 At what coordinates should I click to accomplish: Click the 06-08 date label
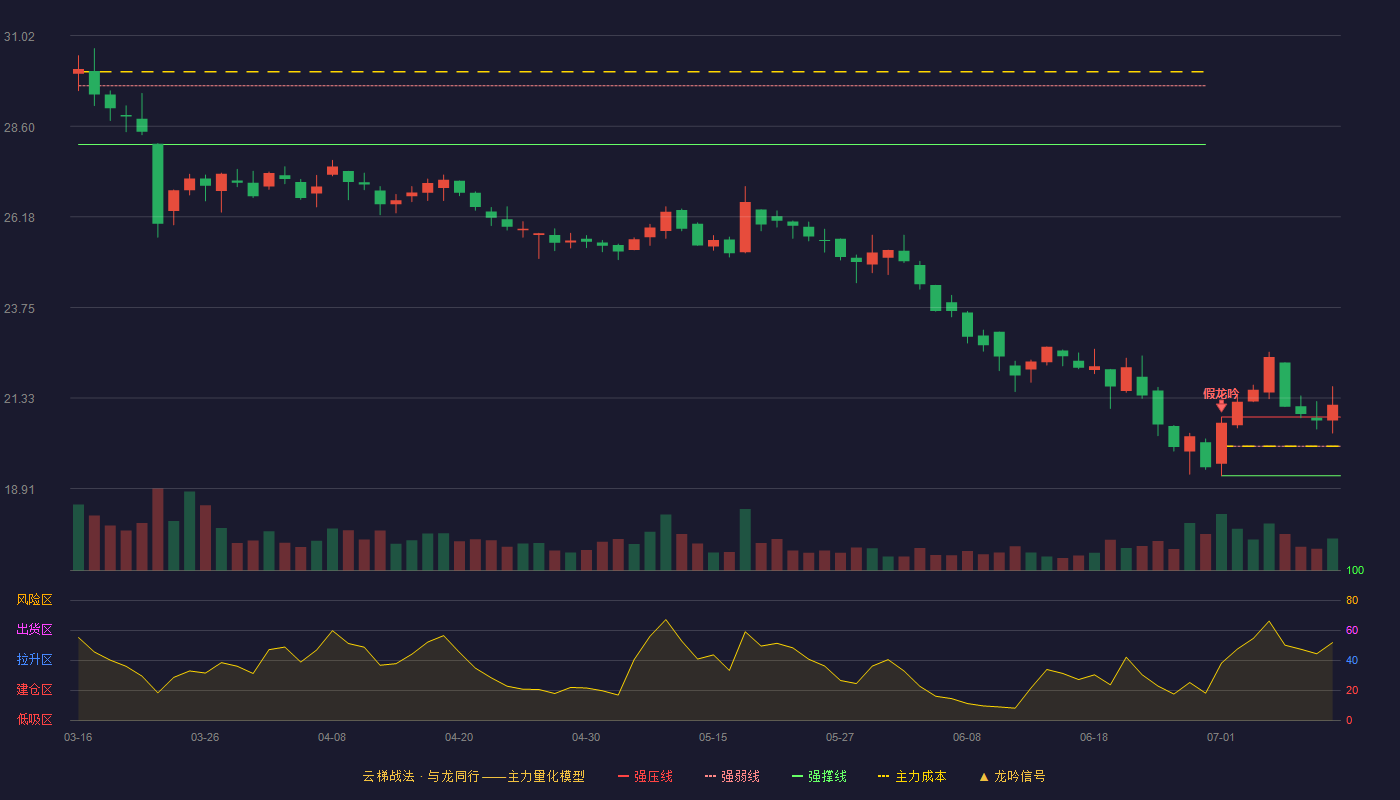pyautogui.click(x=967, y=737)
